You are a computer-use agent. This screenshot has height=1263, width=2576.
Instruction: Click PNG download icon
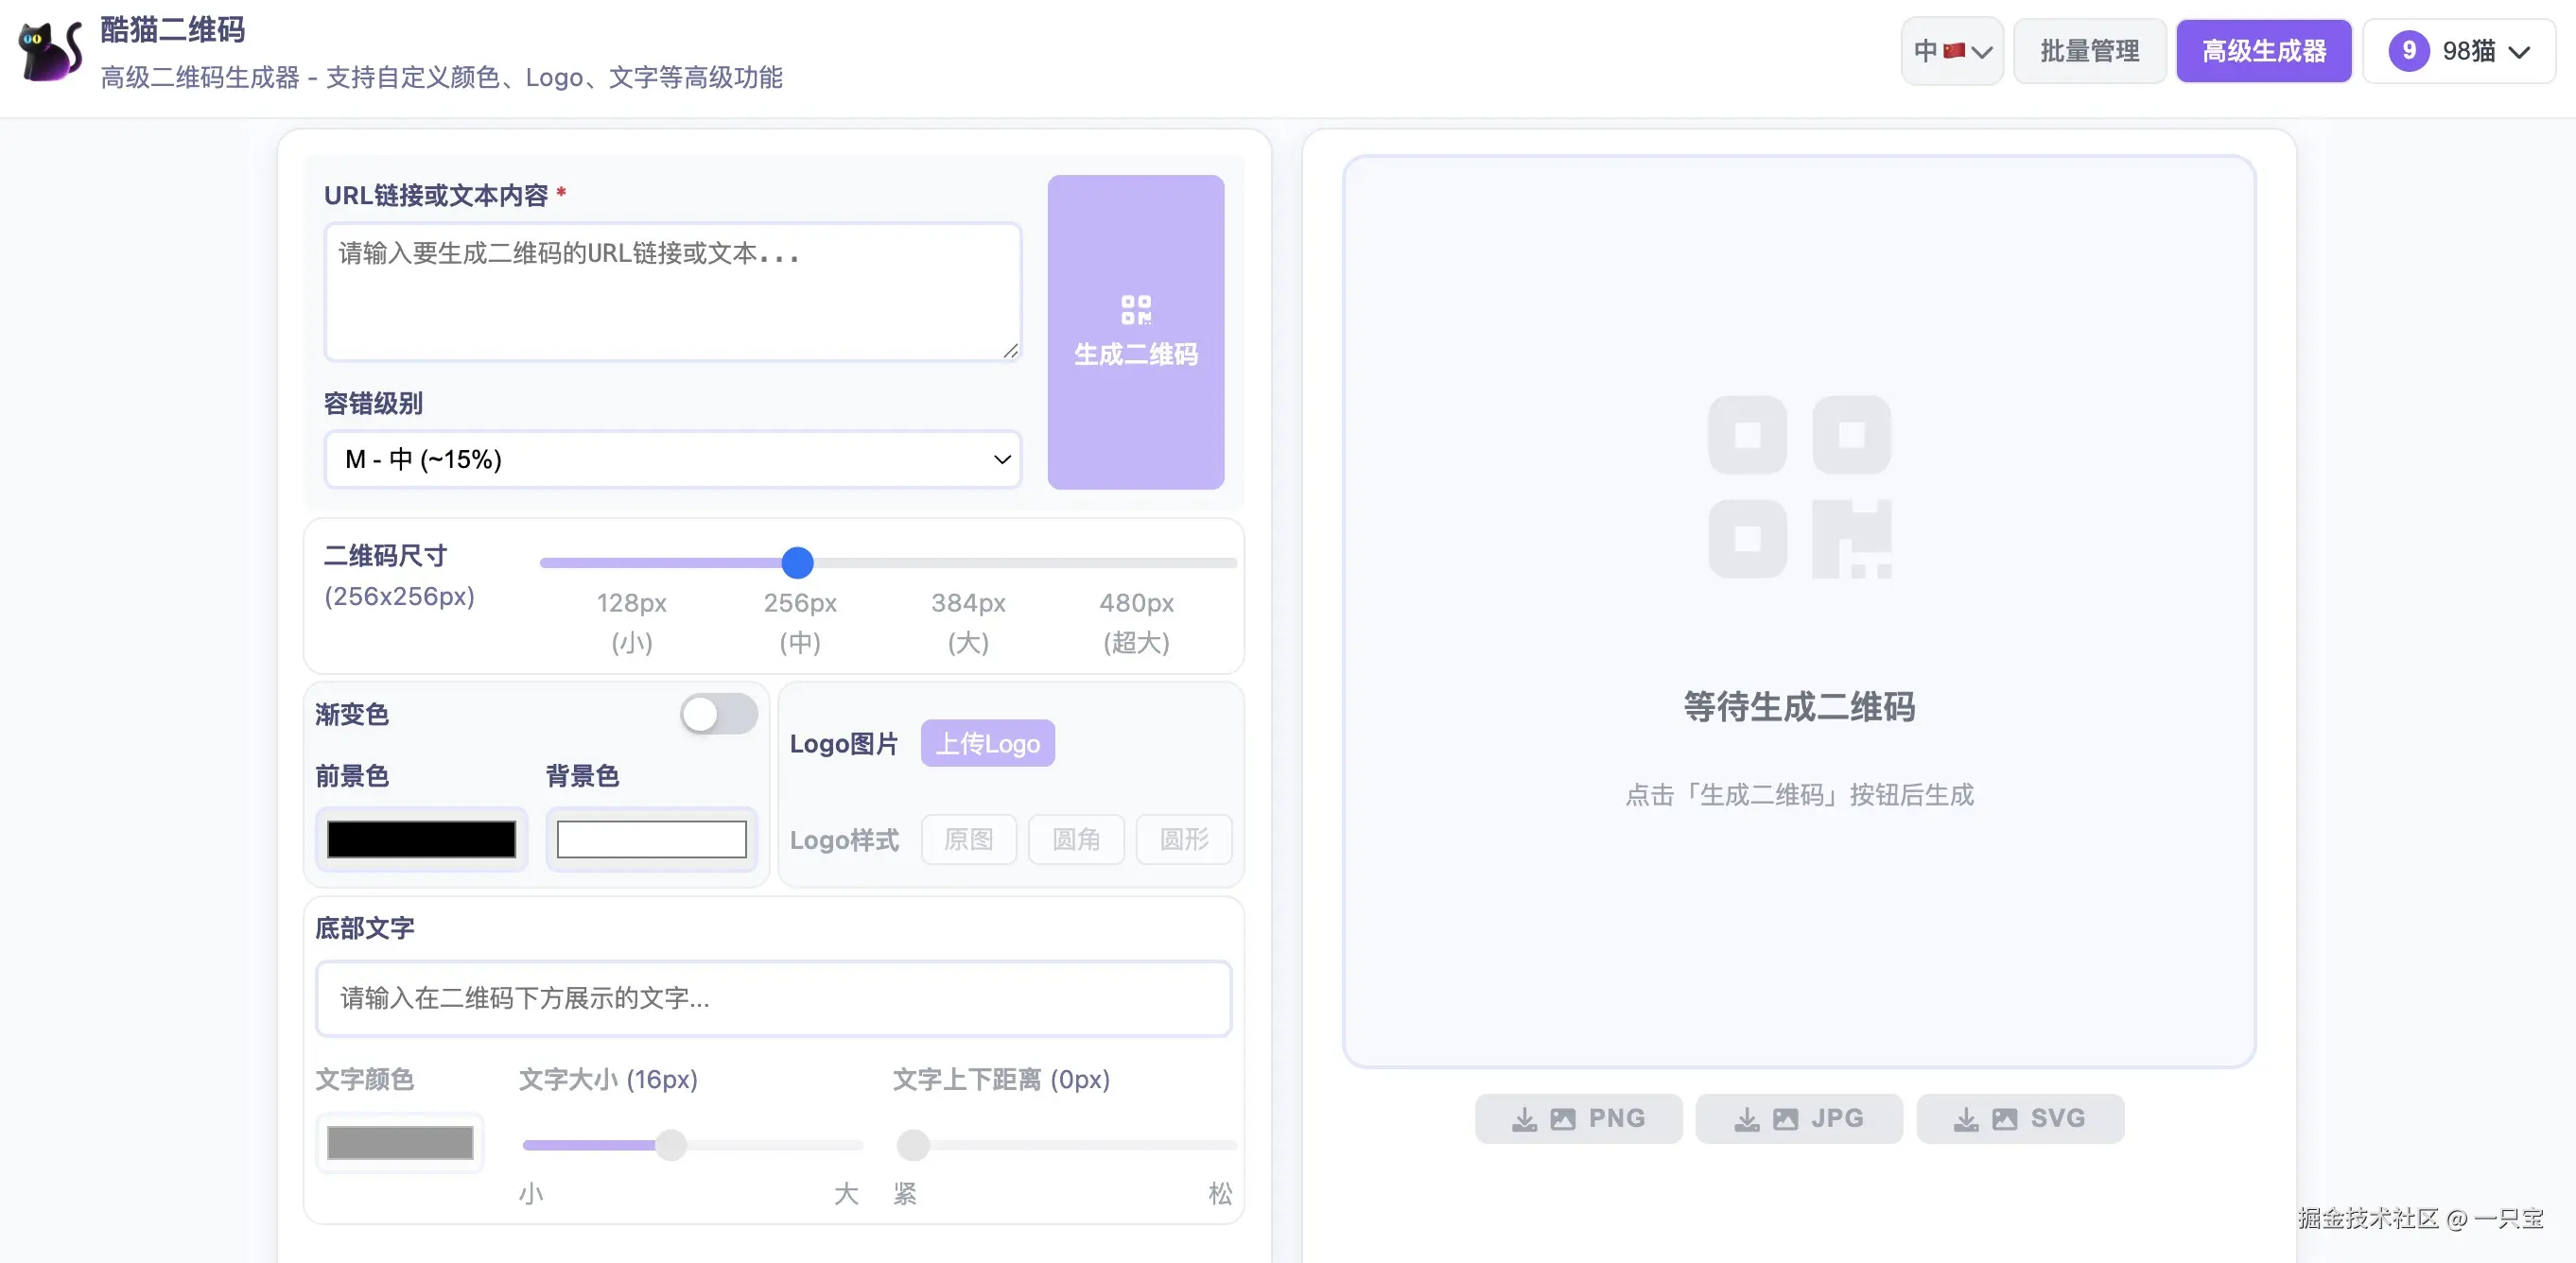coord(1524,1119)
